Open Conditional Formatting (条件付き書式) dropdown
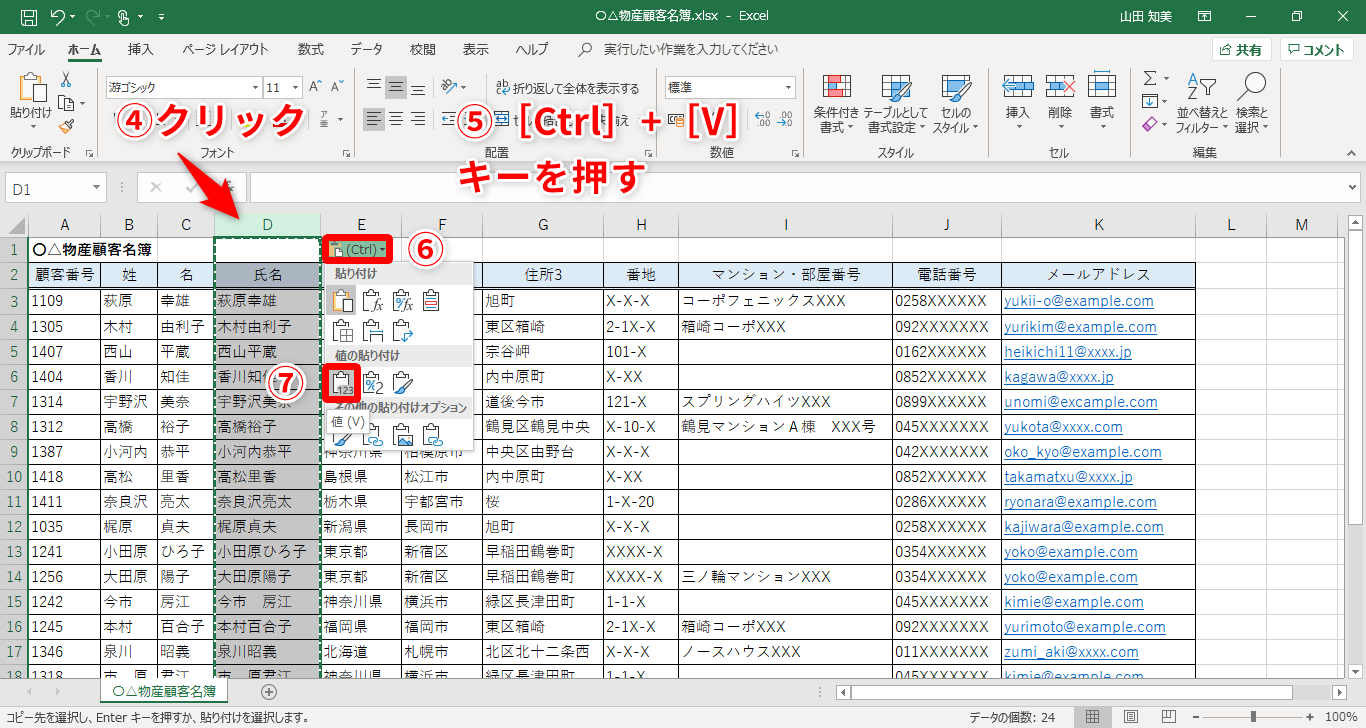1366x728 pixels. [836, 103]
